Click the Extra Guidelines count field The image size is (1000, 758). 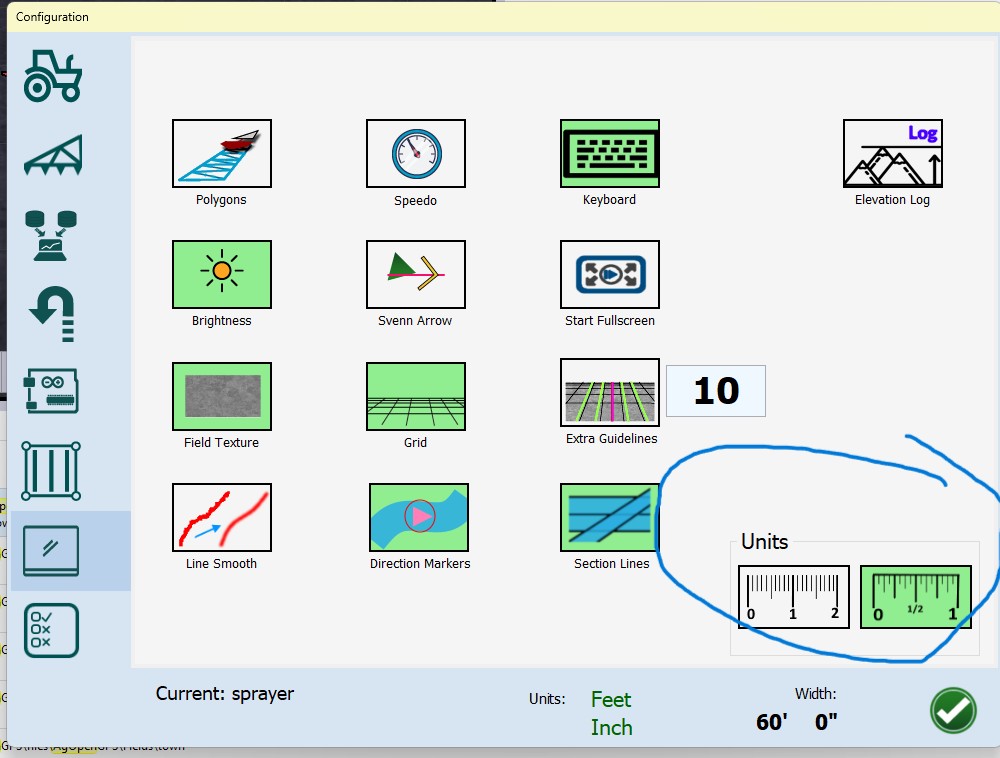point(715,391)
